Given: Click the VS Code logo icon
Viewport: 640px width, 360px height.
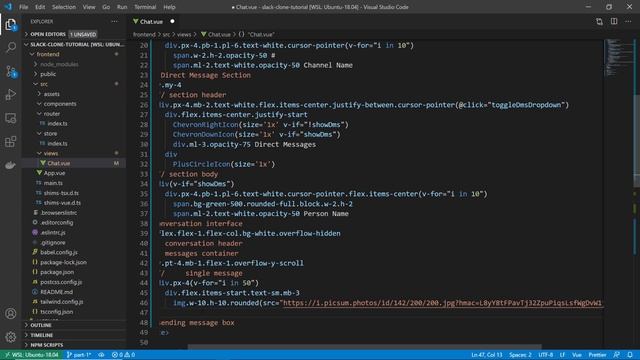Looking at the screenshot, I should (x=8, y=7).
